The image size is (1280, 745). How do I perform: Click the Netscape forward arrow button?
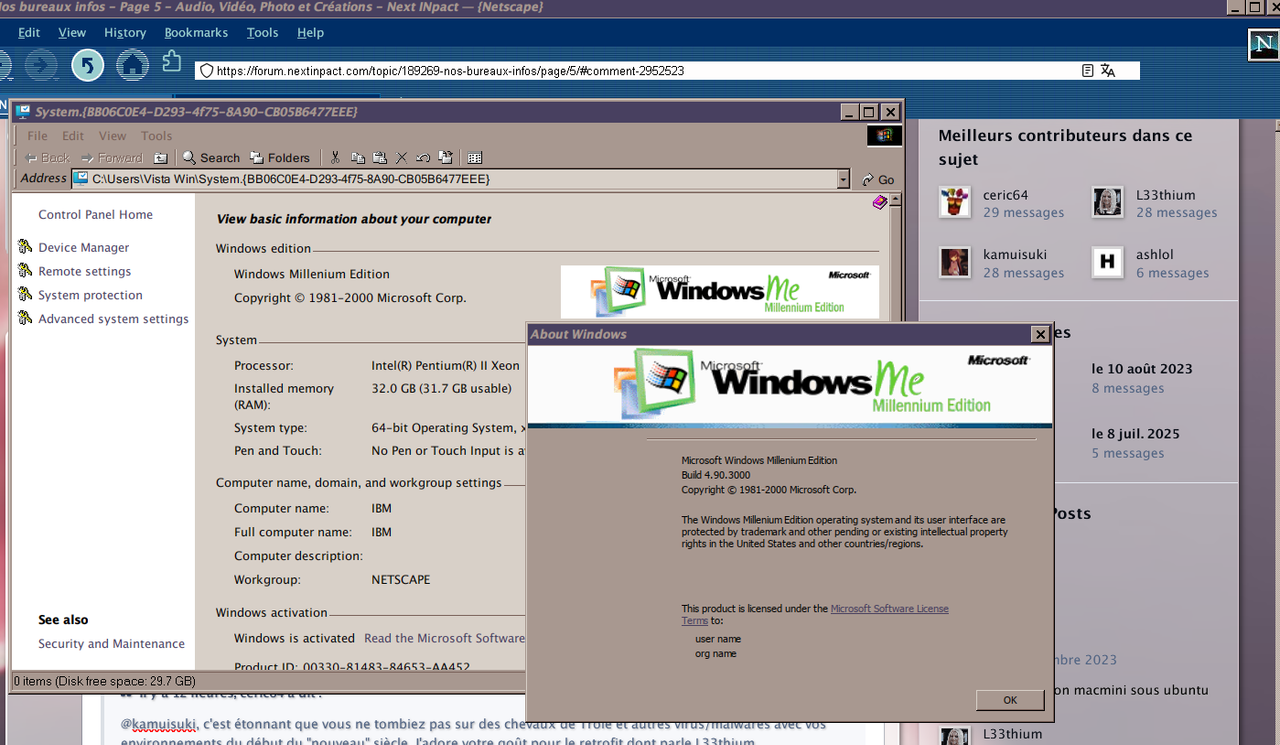(x=42, y=66)
